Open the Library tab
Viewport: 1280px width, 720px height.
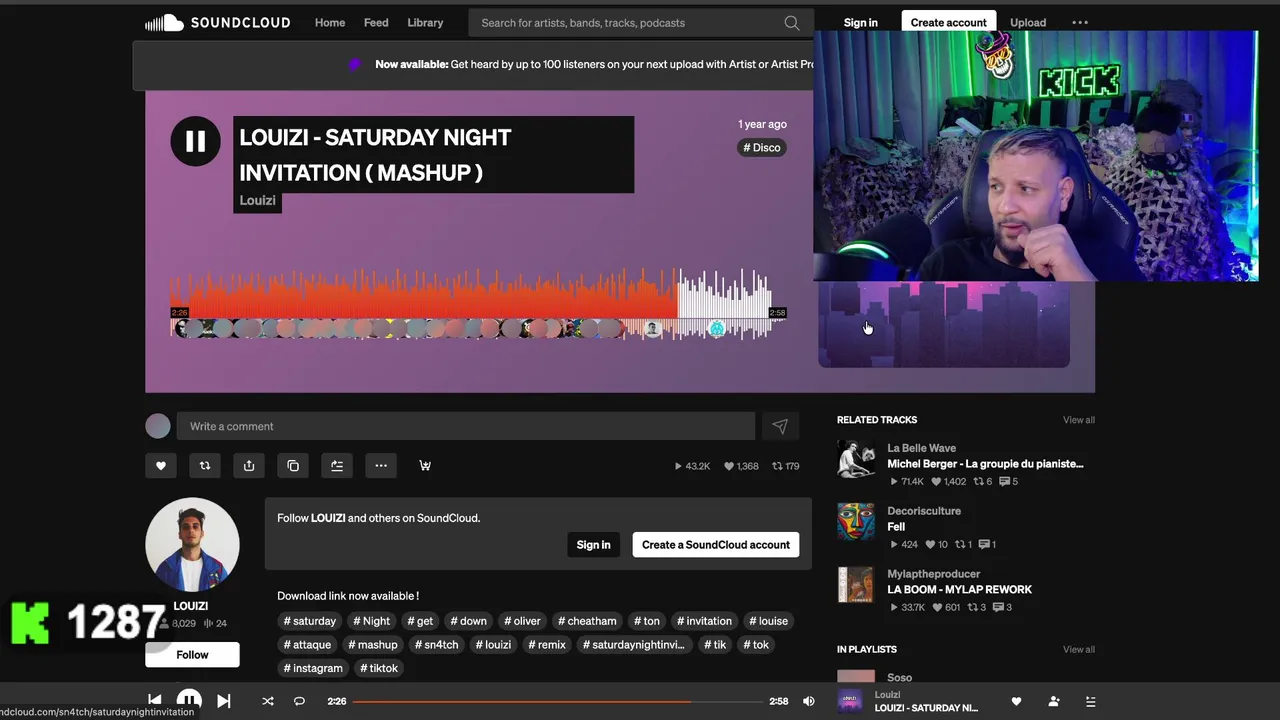click(425, 22)
